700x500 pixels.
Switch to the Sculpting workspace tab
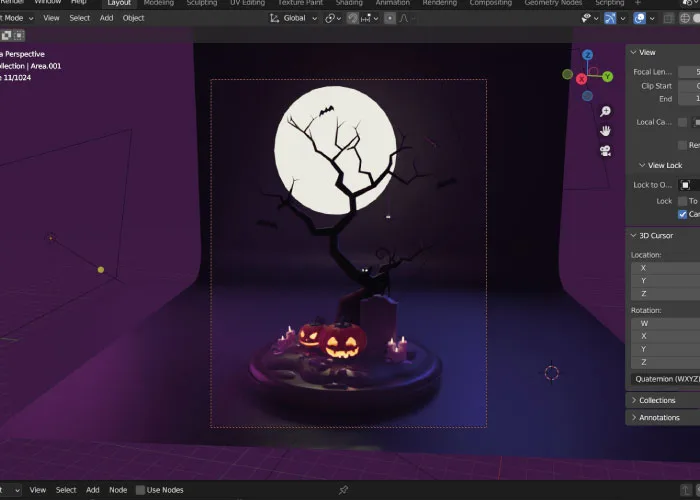pos(201,3)
